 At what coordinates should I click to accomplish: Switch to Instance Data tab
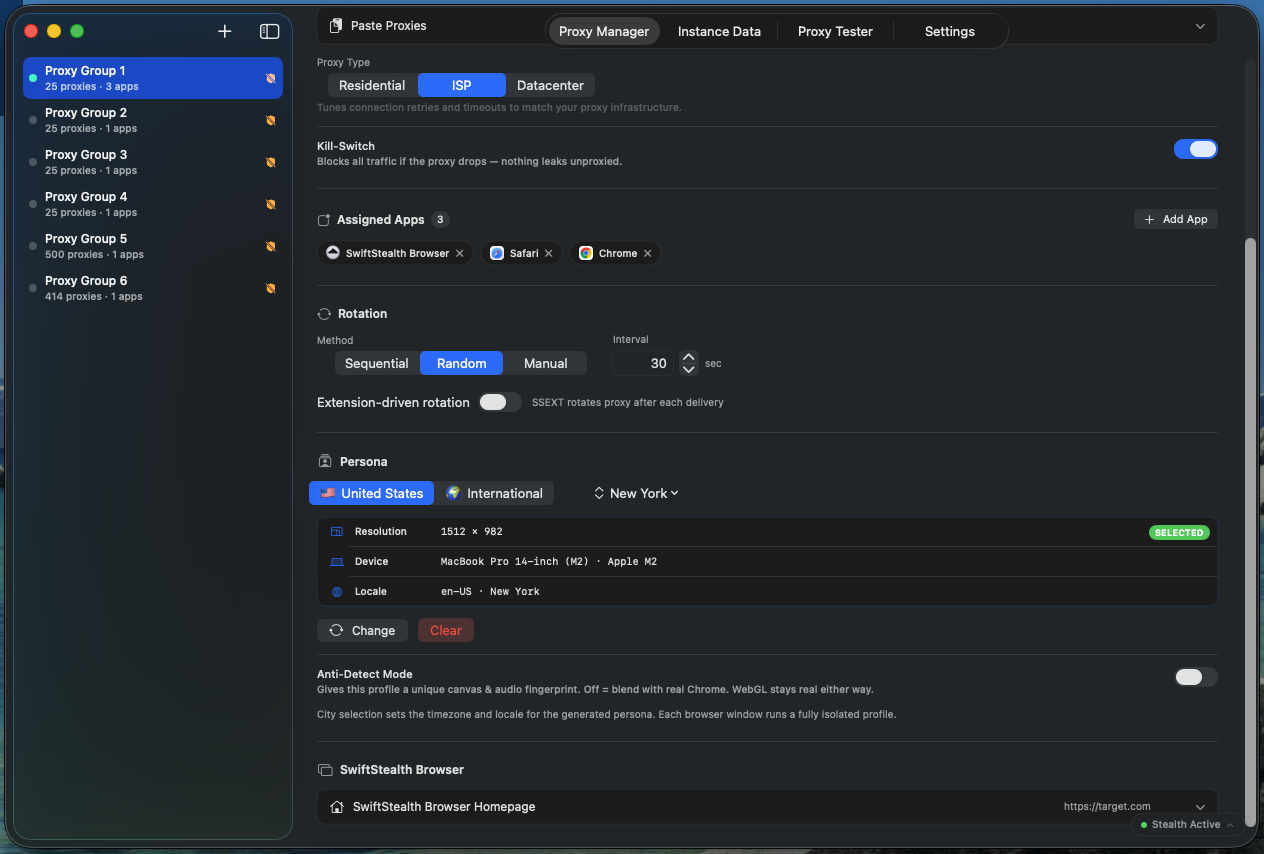coord(719,31)
